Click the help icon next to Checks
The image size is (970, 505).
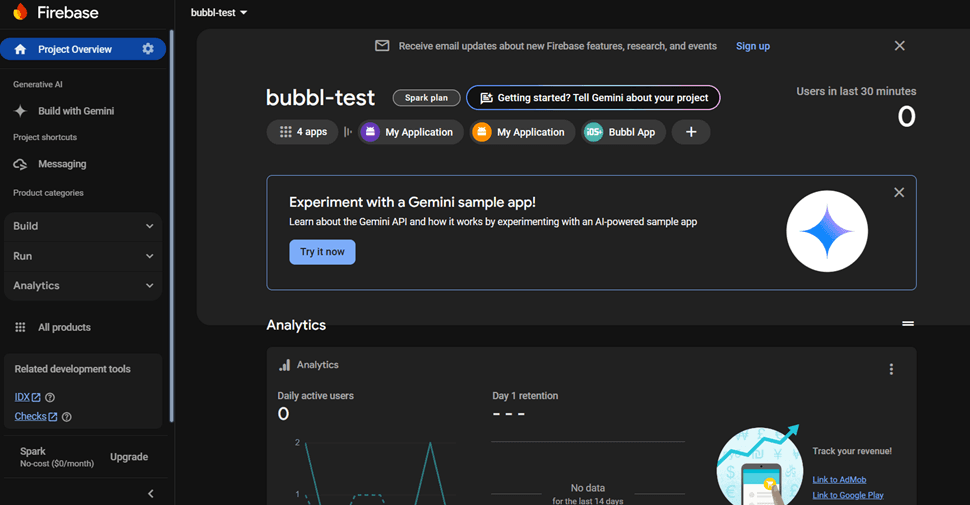[67, 417]
